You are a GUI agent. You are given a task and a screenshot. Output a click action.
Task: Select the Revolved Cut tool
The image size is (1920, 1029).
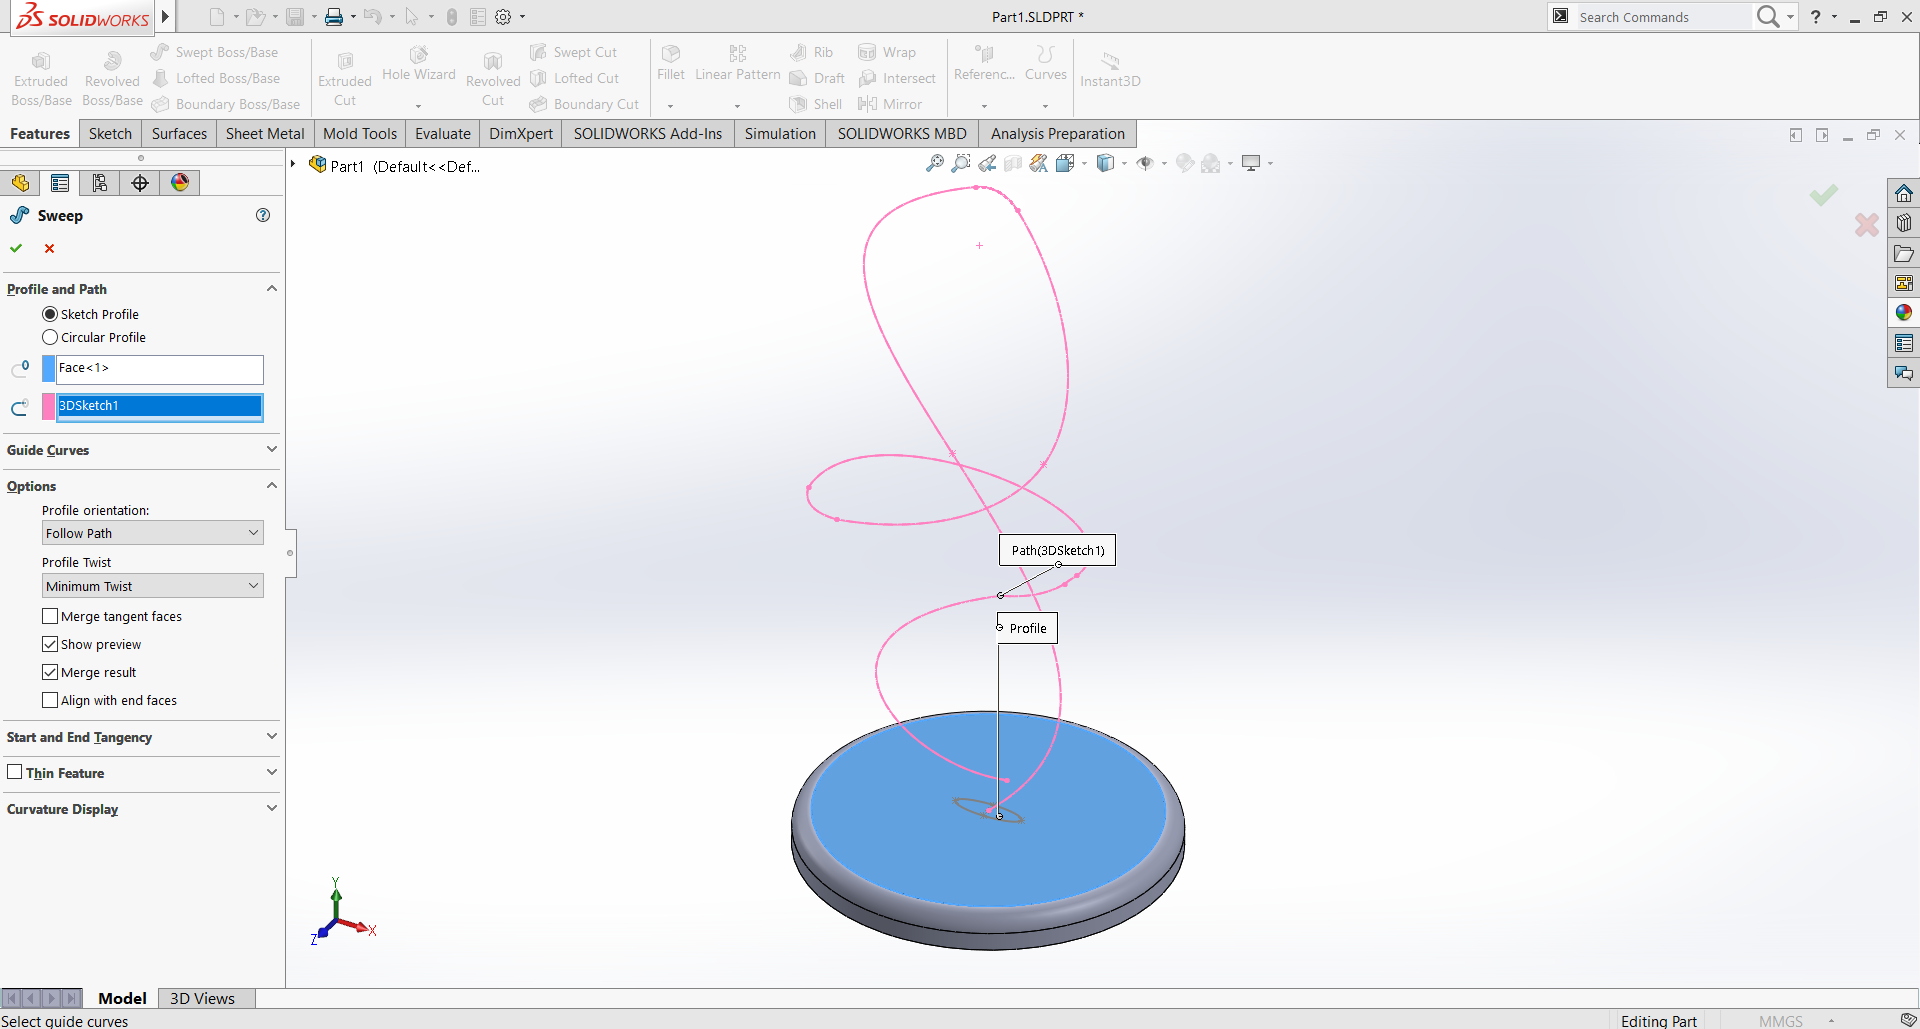[492, 75]
